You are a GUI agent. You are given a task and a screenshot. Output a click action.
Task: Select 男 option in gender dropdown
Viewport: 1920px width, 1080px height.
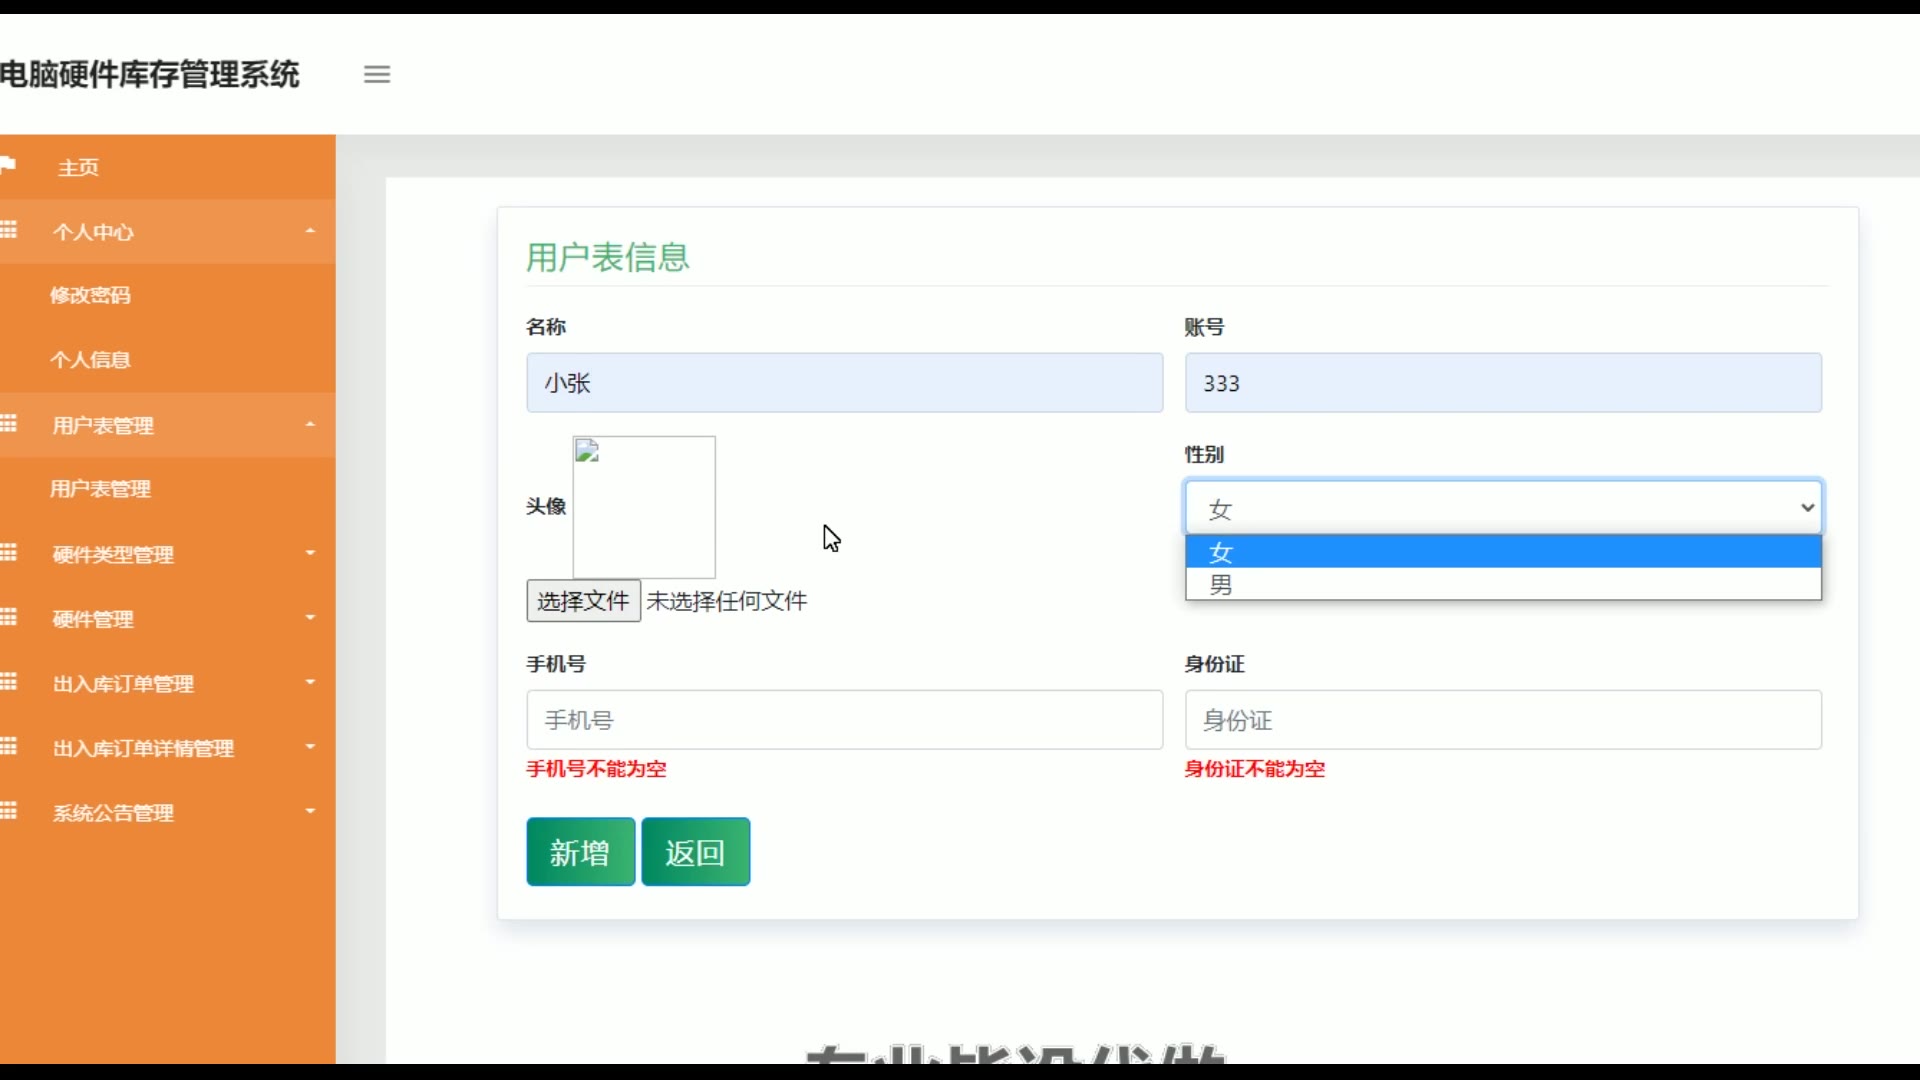(x=1502, y=584)
